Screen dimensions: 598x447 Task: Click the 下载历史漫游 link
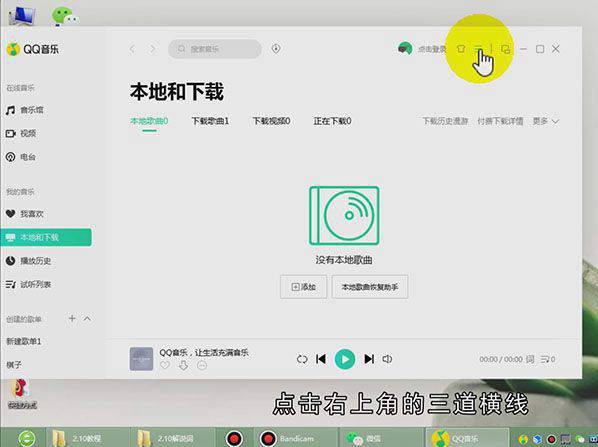(x=445, y=121)
